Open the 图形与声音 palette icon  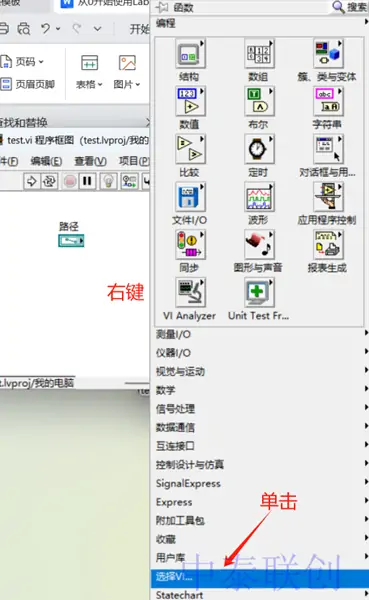pos(259,245)
